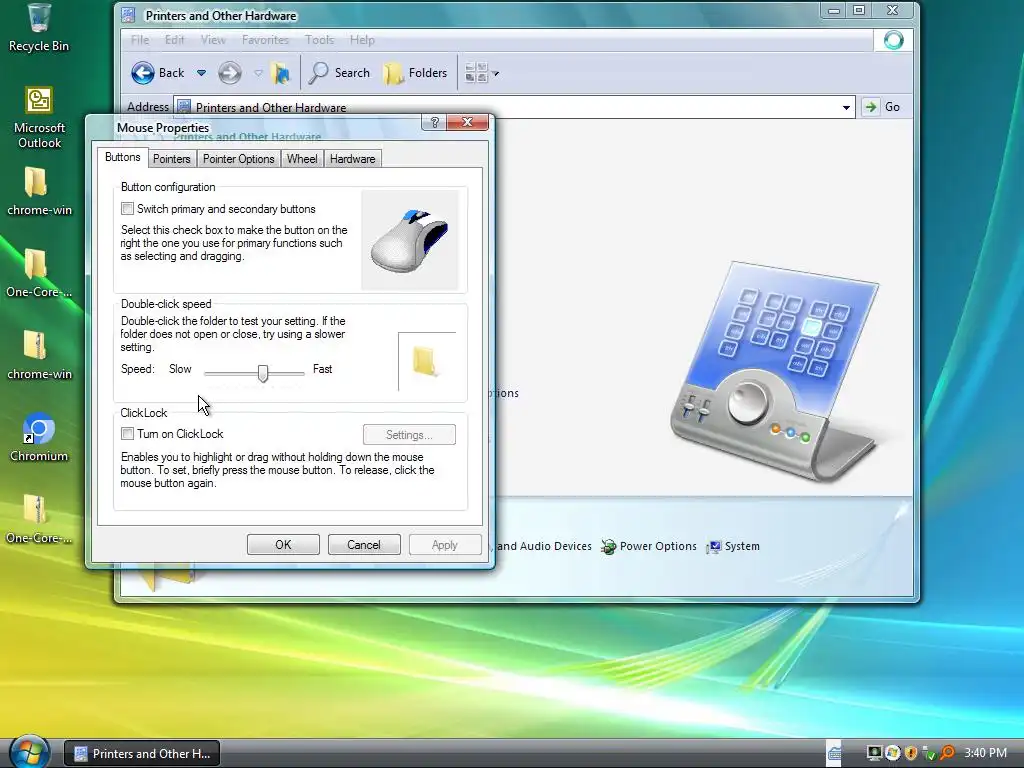Click the security shield tray icon
Image resolution: width=1024 pixels, height=768 pixels.
910,753
